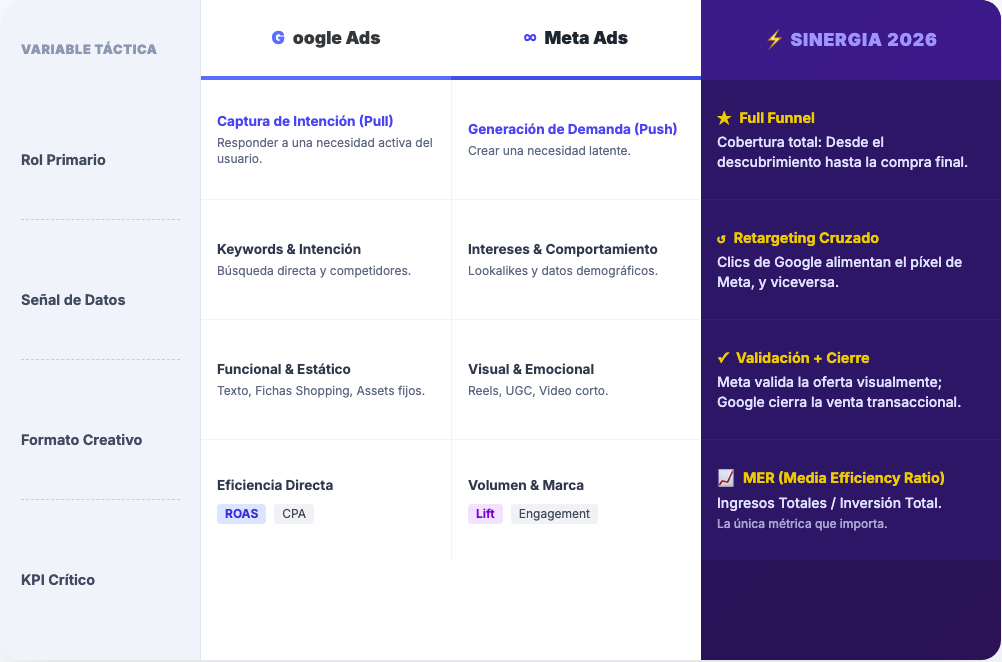This screenshot has height=662, width=1002.
Task: Click the Intereses & Comportamiento heading
Action: [562, 249]
